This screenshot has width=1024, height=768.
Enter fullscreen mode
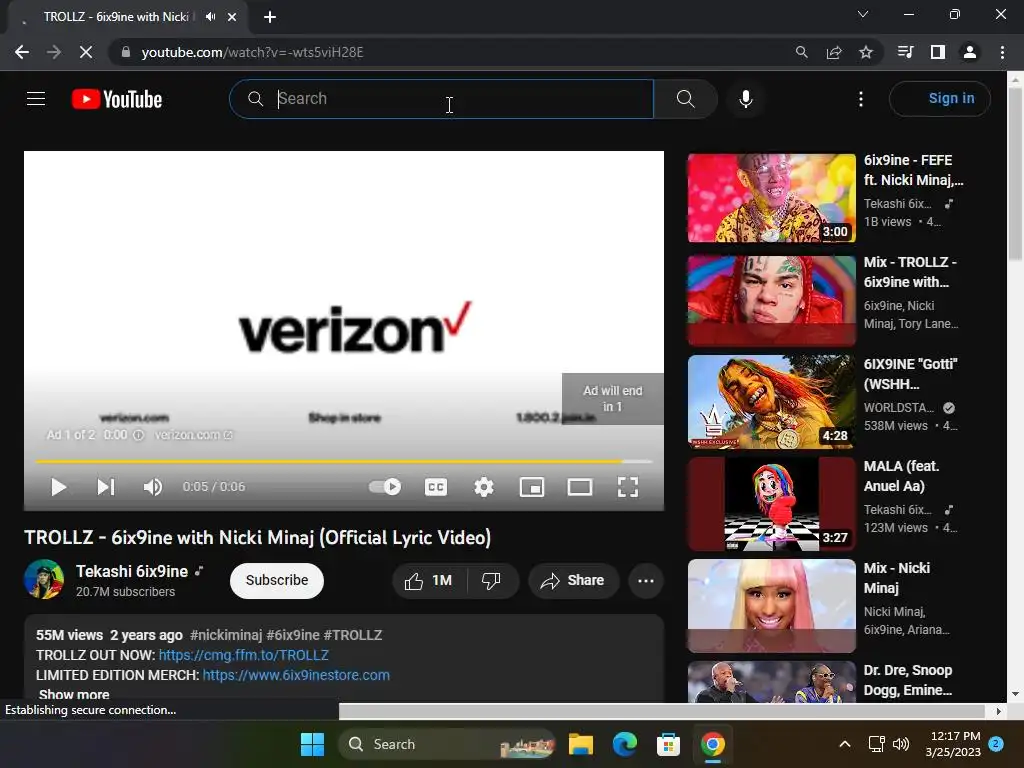628,487
